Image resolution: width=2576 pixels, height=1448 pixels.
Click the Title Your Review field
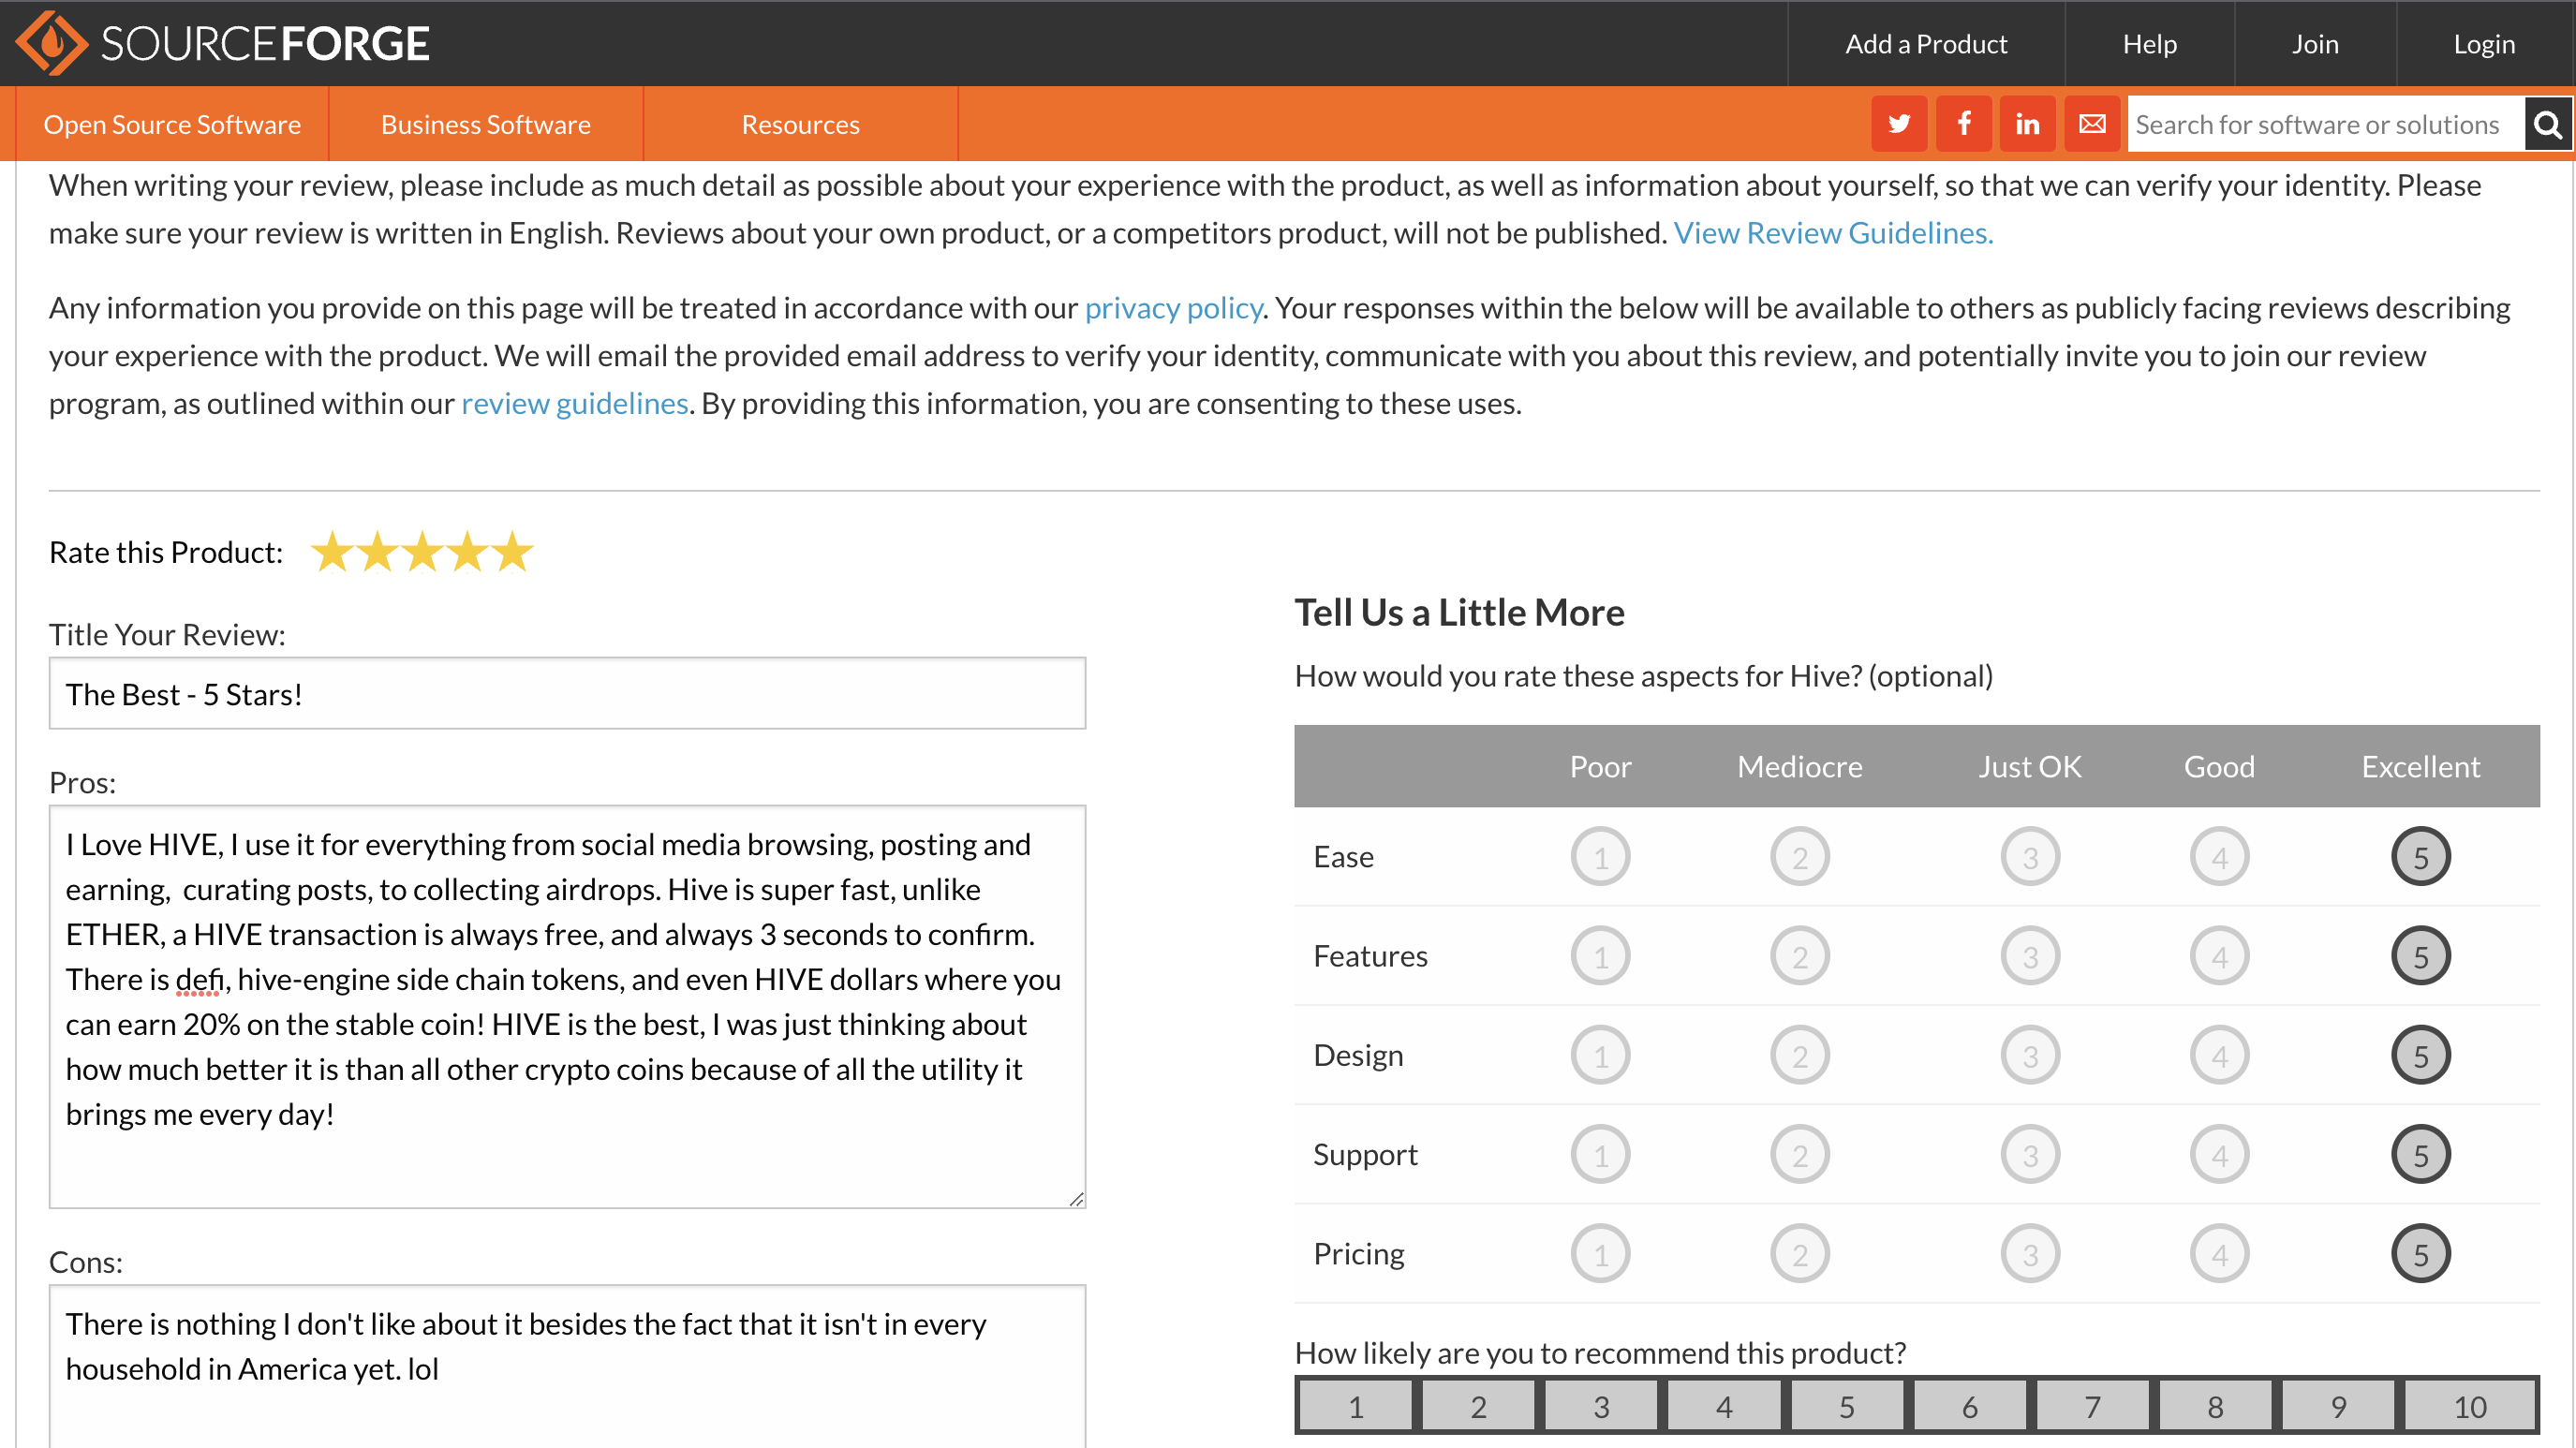pyautogui.click(x=567, y=693)
